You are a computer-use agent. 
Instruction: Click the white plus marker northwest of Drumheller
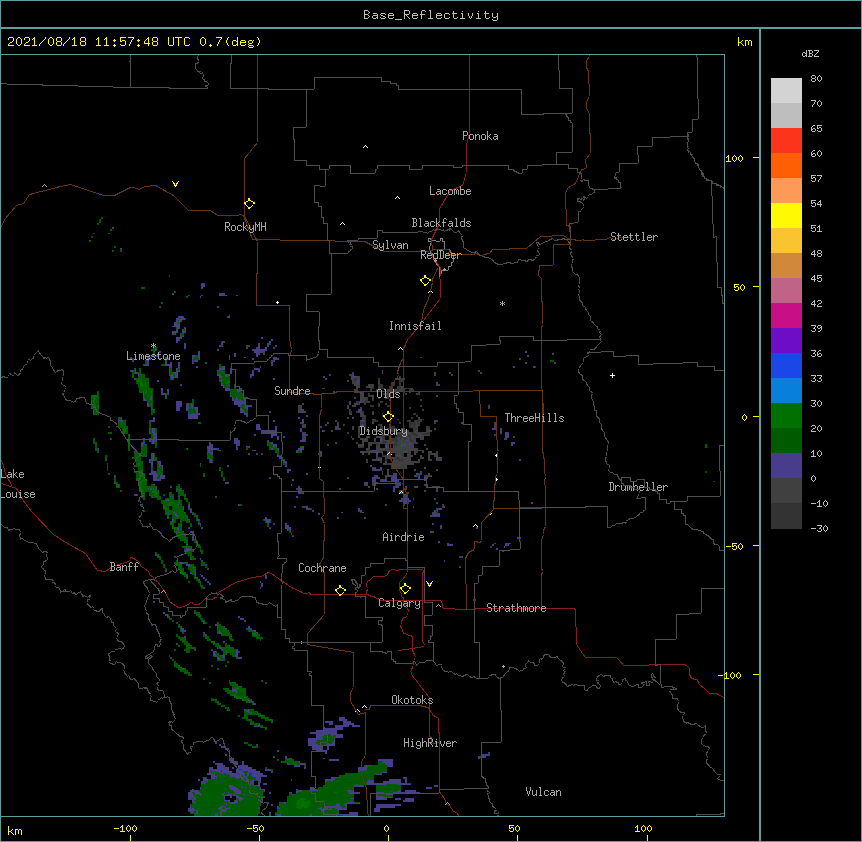pyautogui.click(x=612, y=375)
